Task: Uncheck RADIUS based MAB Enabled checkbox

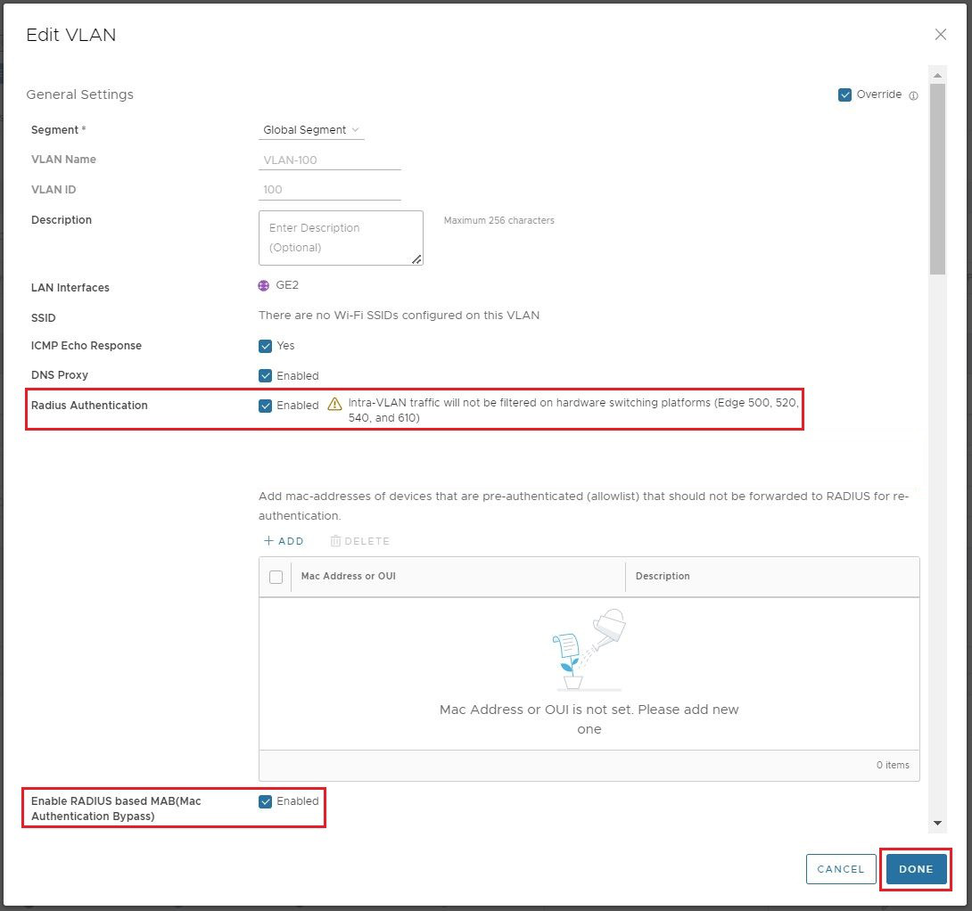Action: 265,801
